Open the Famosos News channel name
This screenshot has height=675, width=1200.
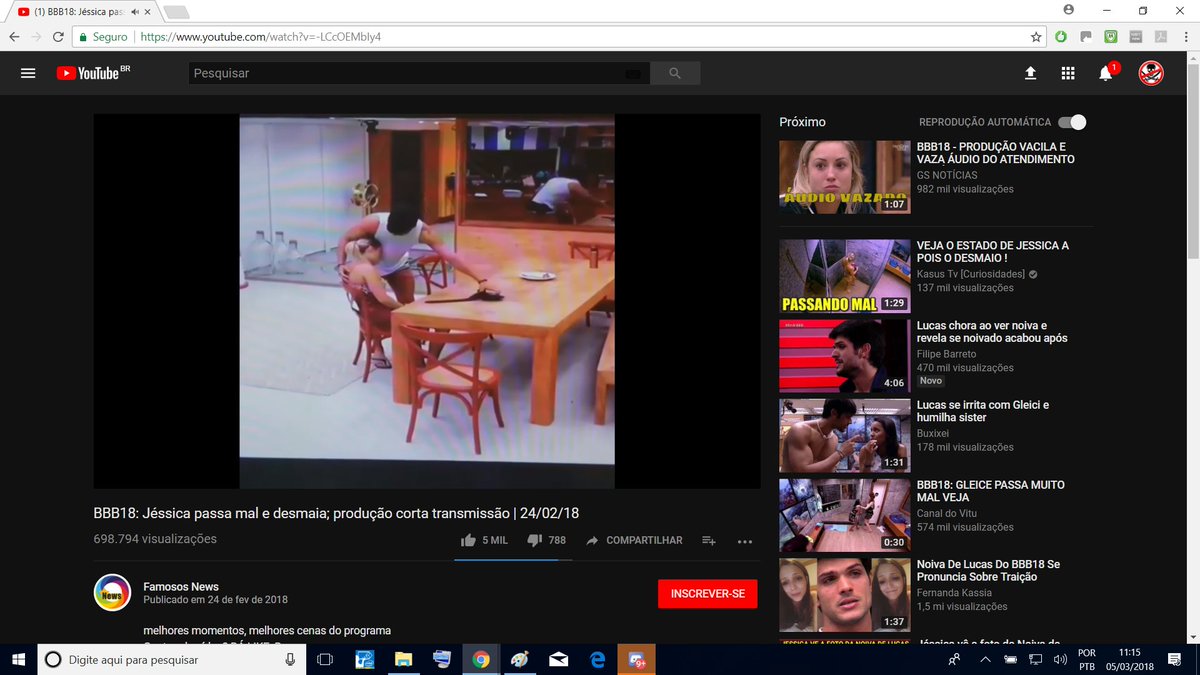(x=181, y=587)
